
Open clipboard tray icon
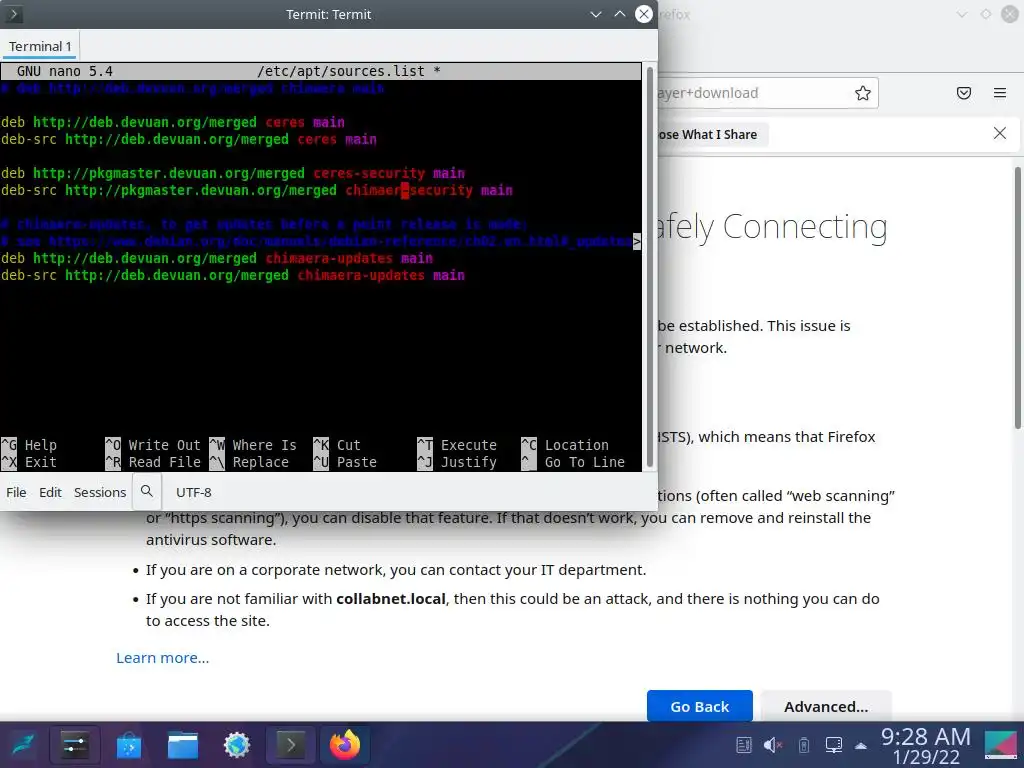[x=744, y=745]
